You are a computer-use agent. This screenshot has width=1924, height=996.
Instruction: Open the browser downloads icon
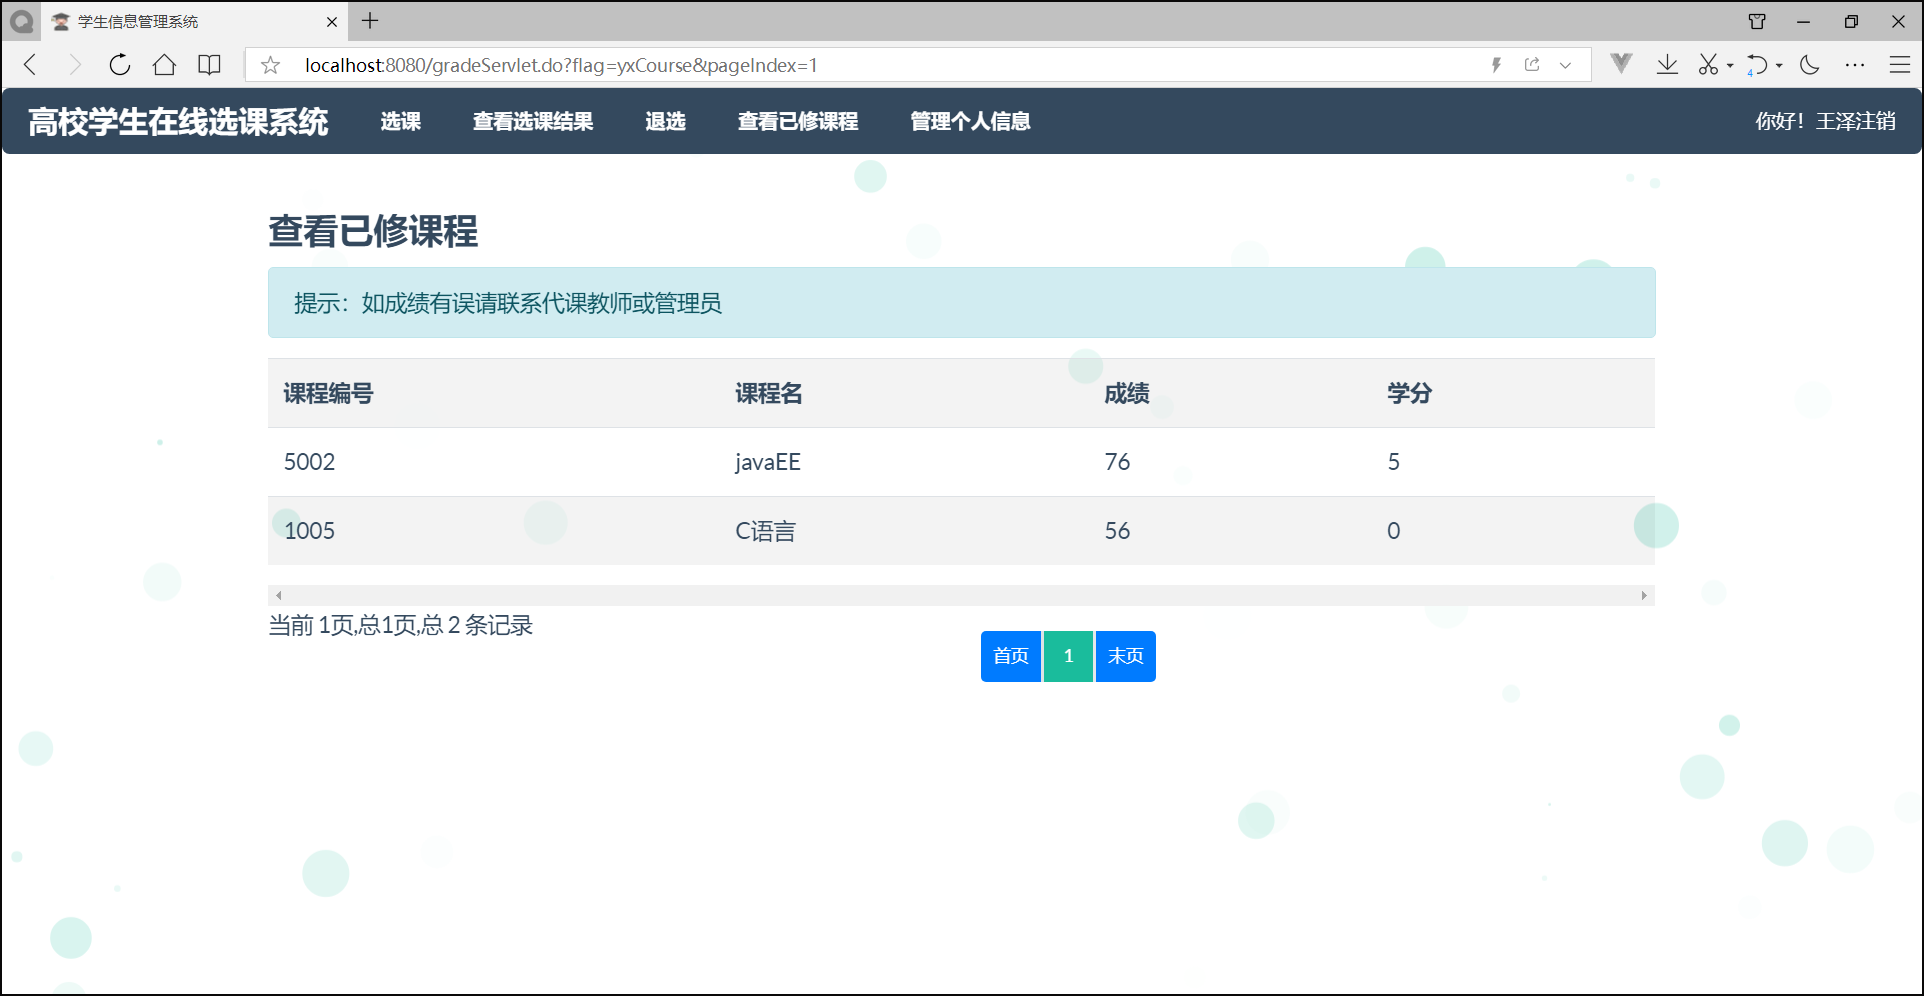click(1666, 64)
